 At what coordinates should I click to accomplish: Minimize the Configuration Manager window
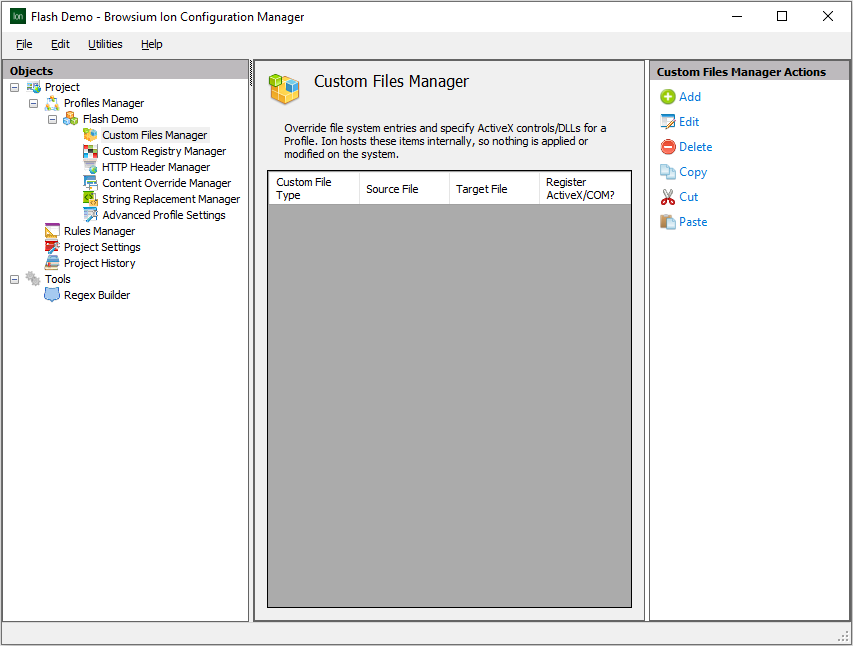737,16
